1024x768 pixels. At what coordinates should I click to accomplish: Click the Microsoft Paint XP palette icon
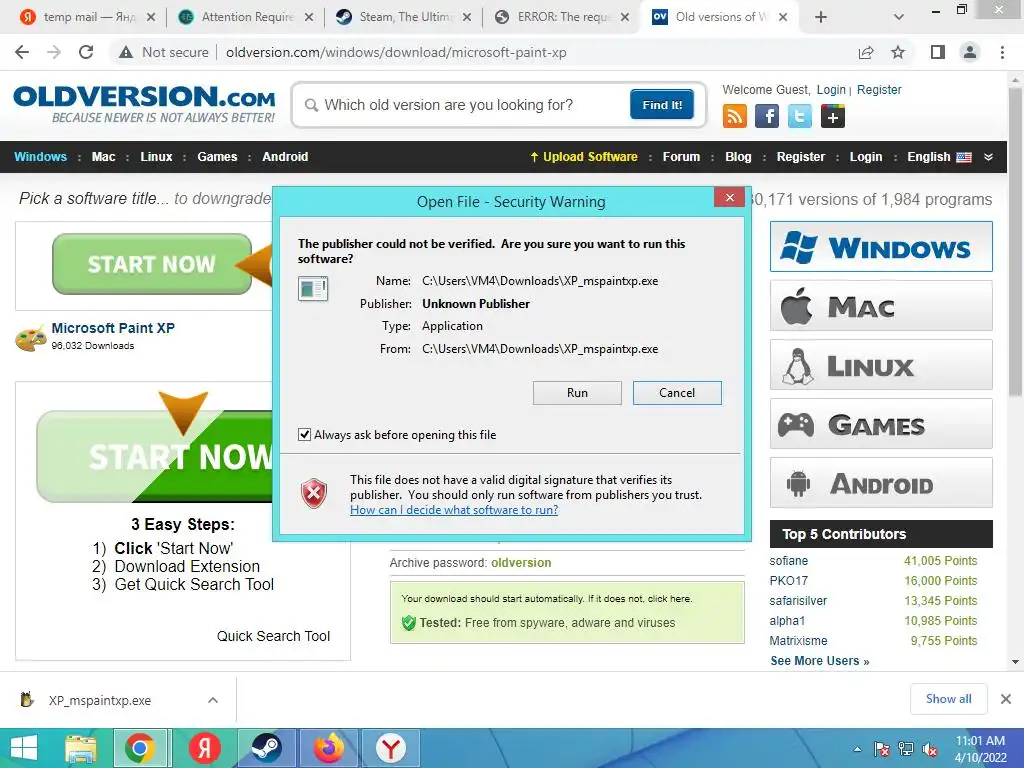tap(31, 338)
